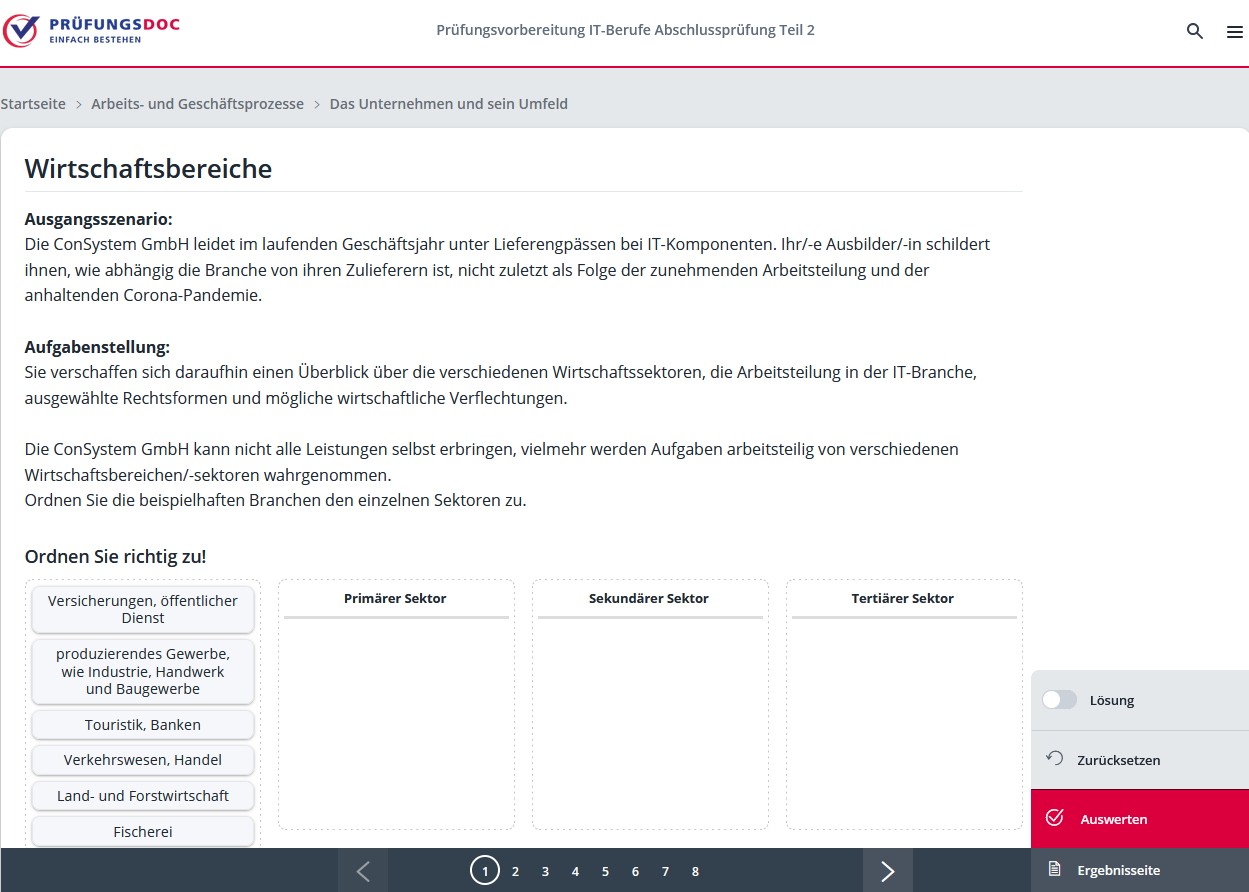Open the hamburger menu icon
This screenshot has width=1249, height=892.
pyautogui.click(x=1234, y=32)
